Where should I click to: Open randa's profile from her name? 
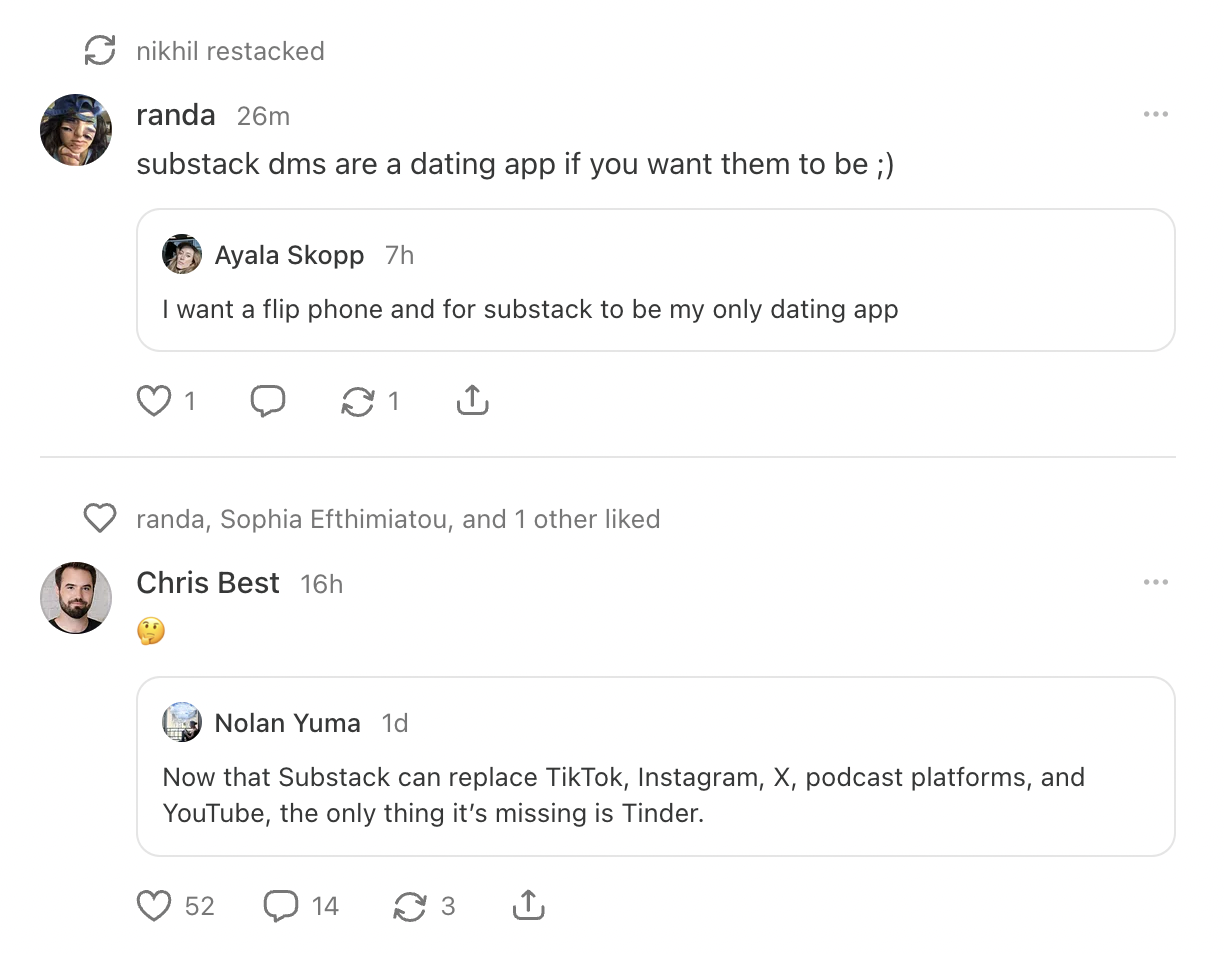[x=176, y=115]
